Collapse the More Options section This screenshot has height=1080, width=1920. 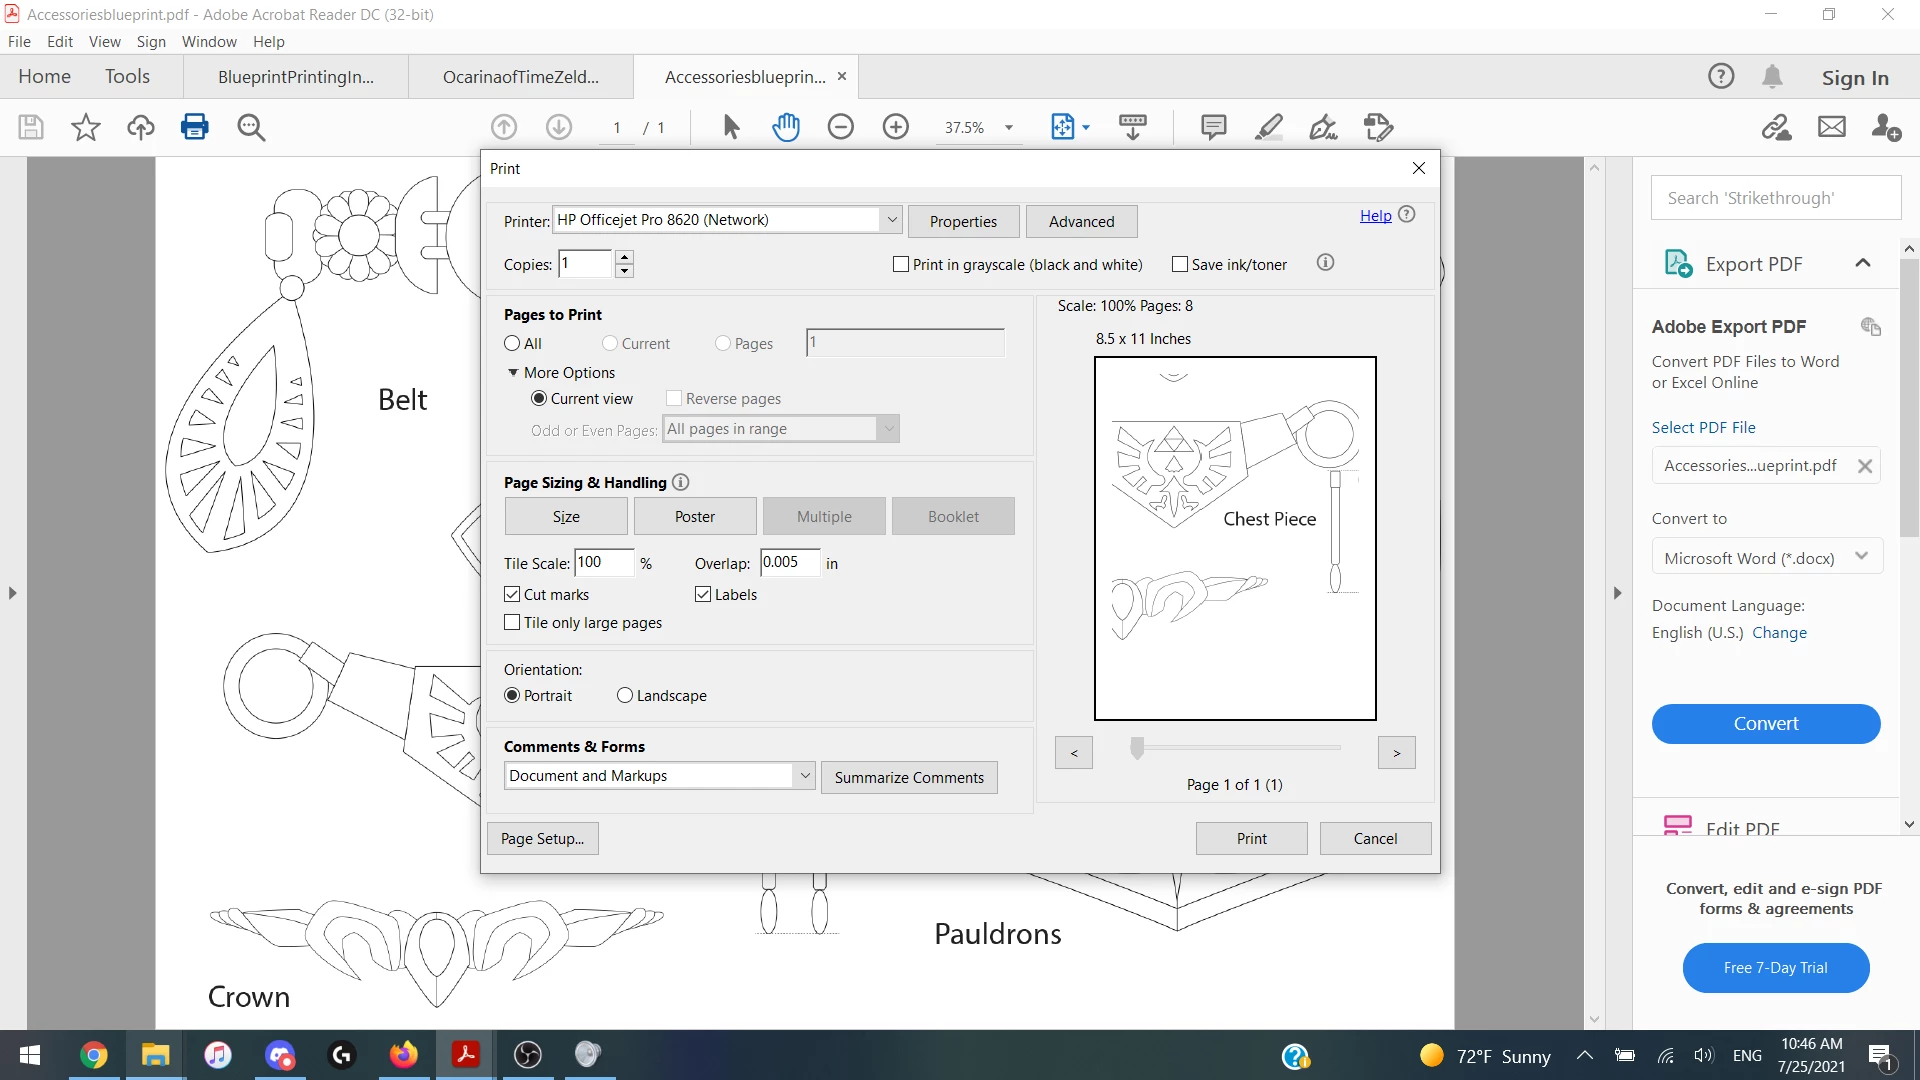coord(513,372)
